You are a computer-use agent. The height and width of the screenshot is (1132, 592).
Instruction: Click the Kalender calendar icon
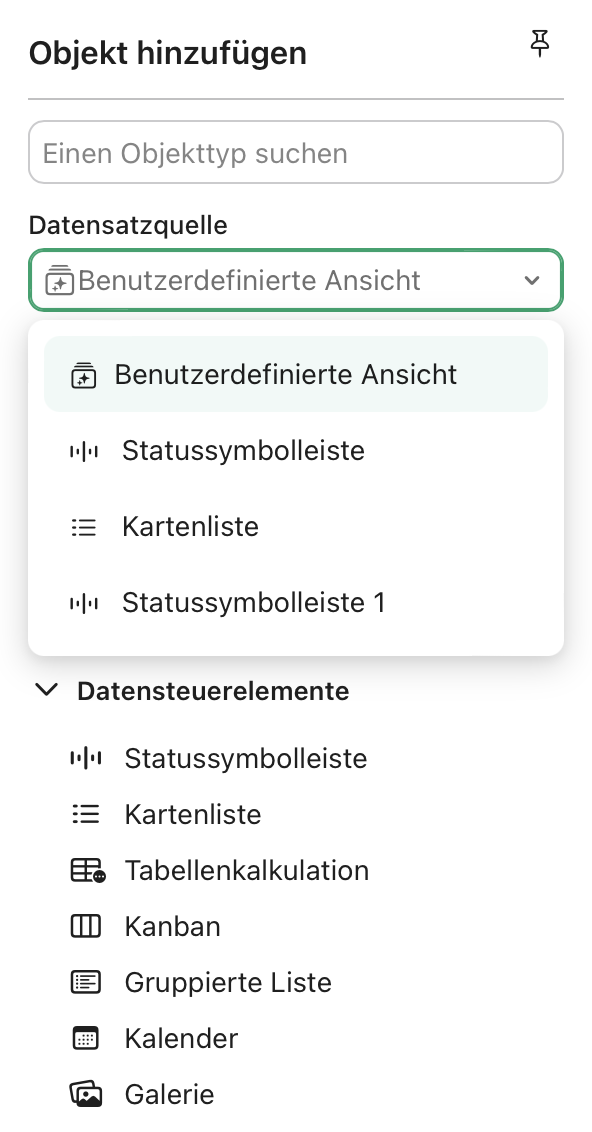pyautogui.click(x=86, y=1038)
